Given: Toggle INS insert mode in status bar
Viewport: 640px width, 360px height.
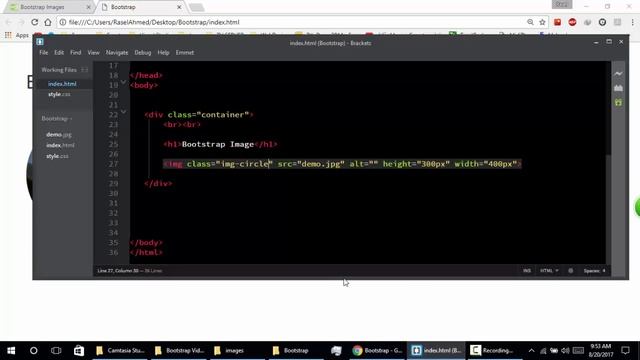Looking at the screenshot, I should click(527, 271).
